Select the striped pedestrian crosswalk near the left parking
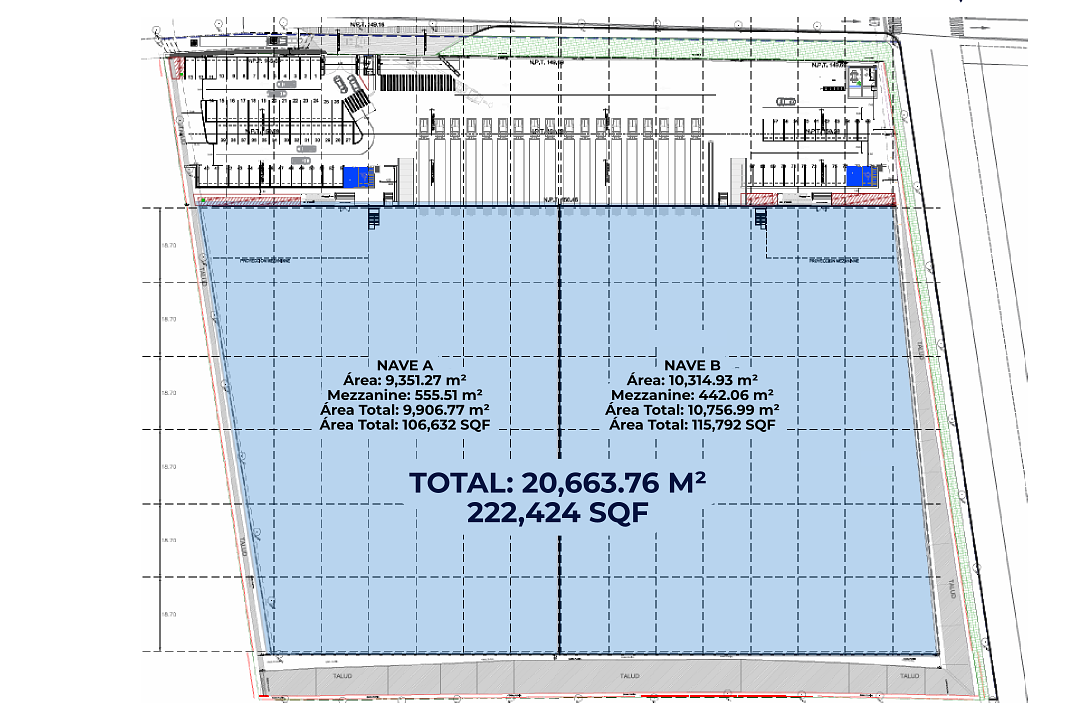The width and height of the screenshot is (1088, 719). [x=357, y=97]
